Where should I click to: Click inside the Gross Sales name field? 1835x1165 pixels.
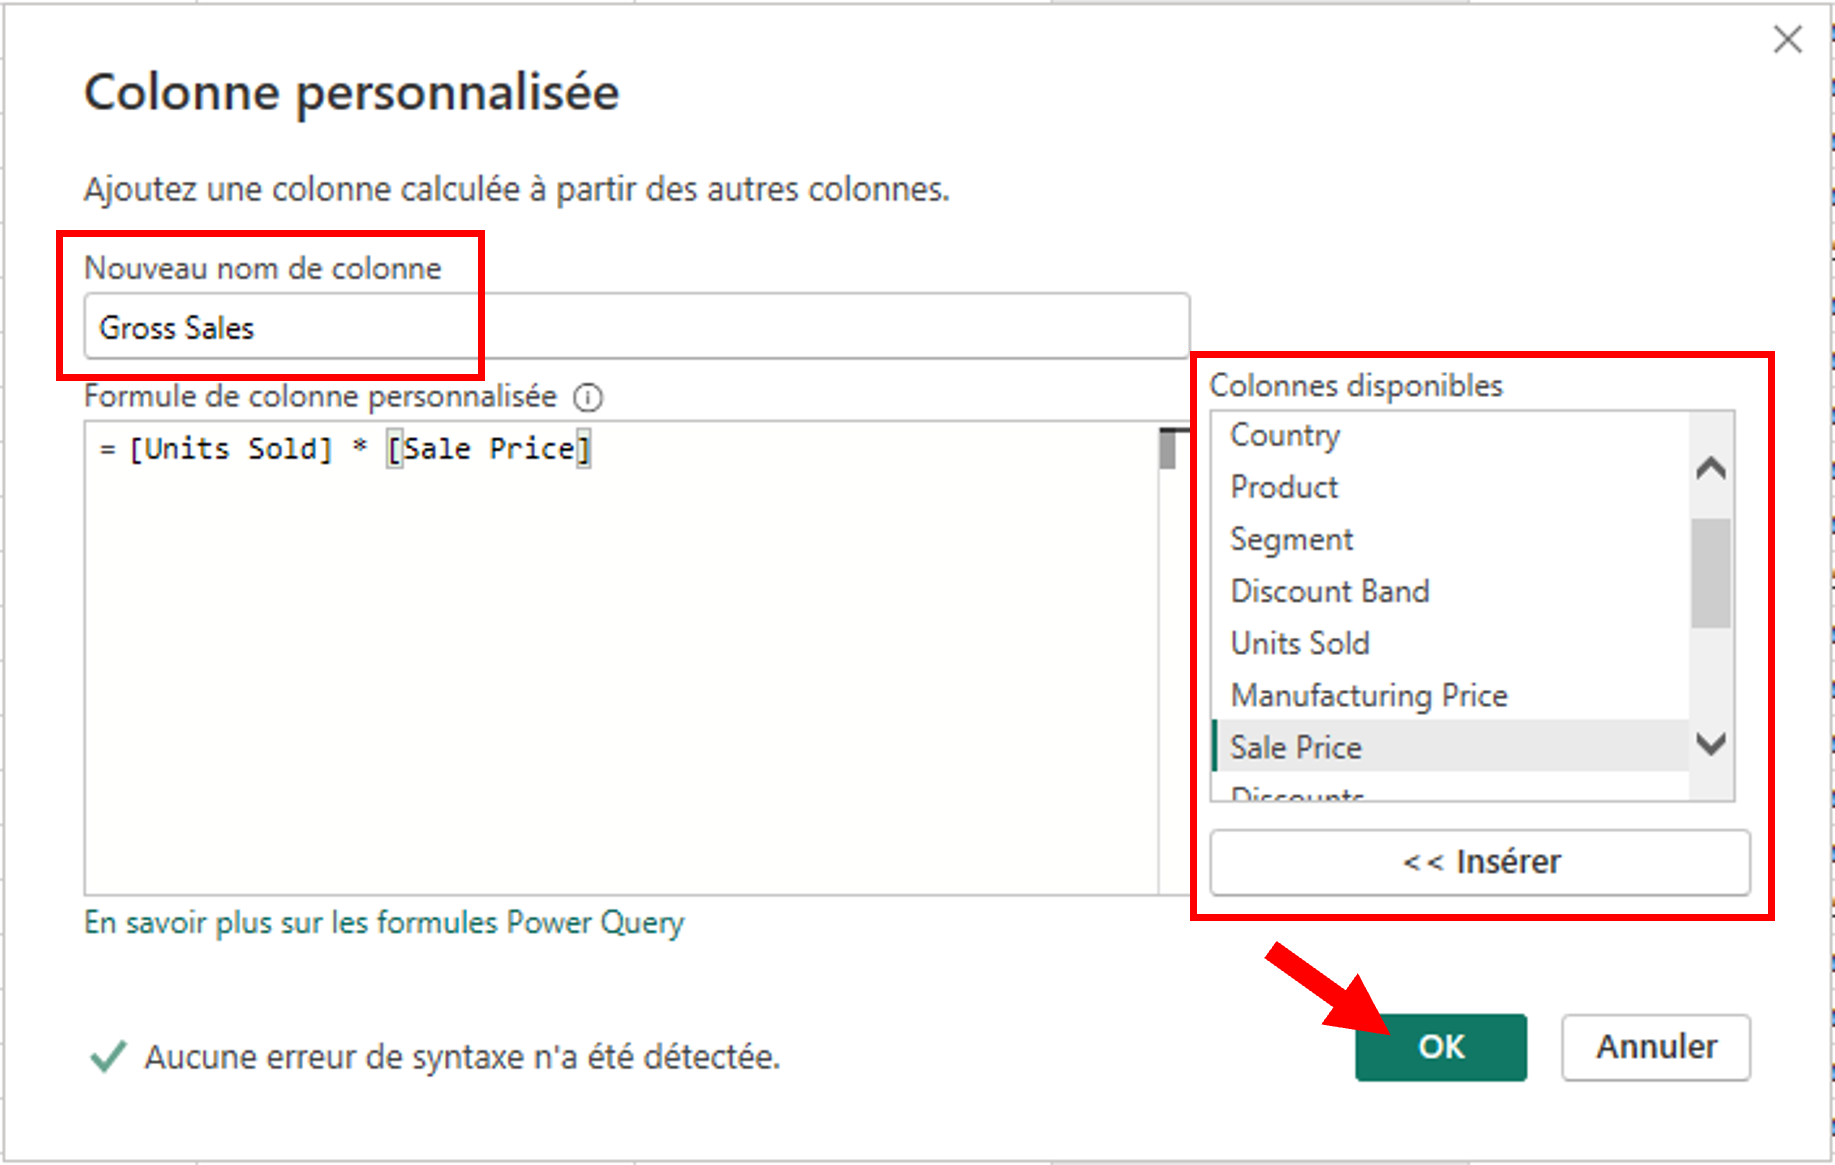636,327
